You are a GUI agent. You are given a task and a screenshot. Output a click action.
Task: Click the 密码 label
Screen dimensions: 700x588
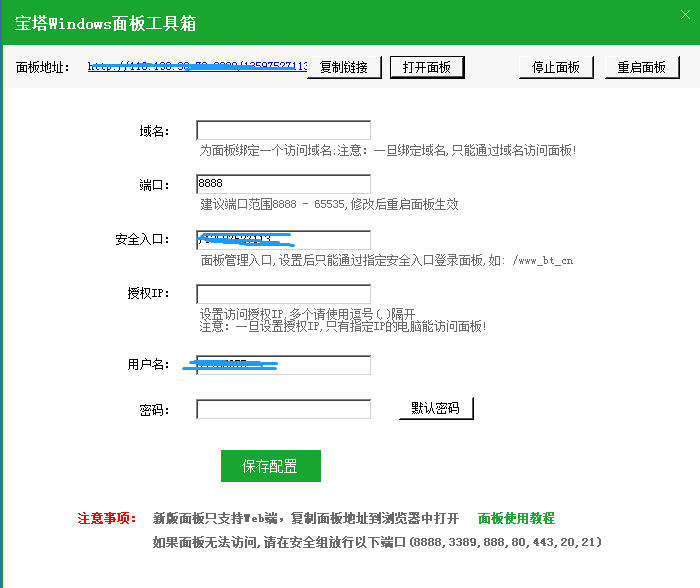click(154, 410)
